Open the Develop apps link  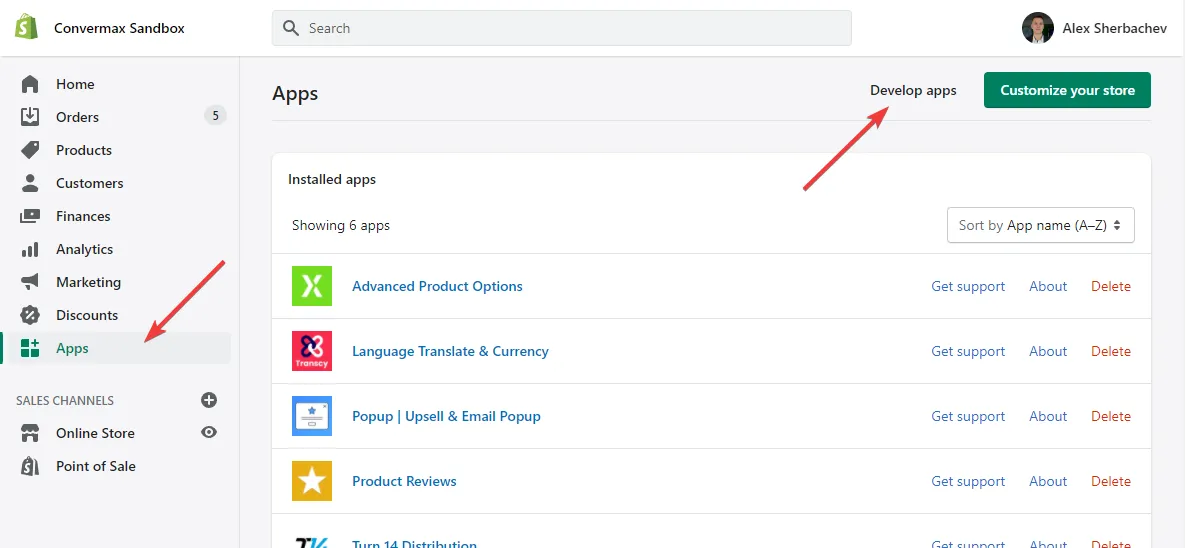(x=913, y=90)
